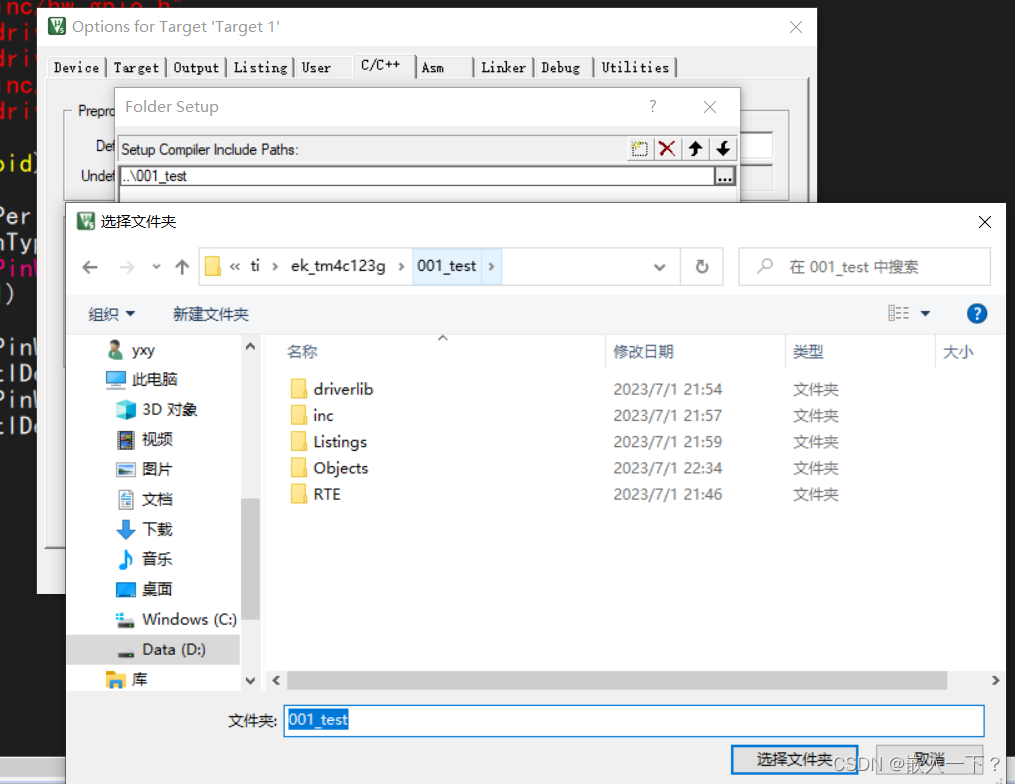Click the search box for 001_test
Image resolution: width=1015 pixels, height=784 pixels.
point(864,267)
